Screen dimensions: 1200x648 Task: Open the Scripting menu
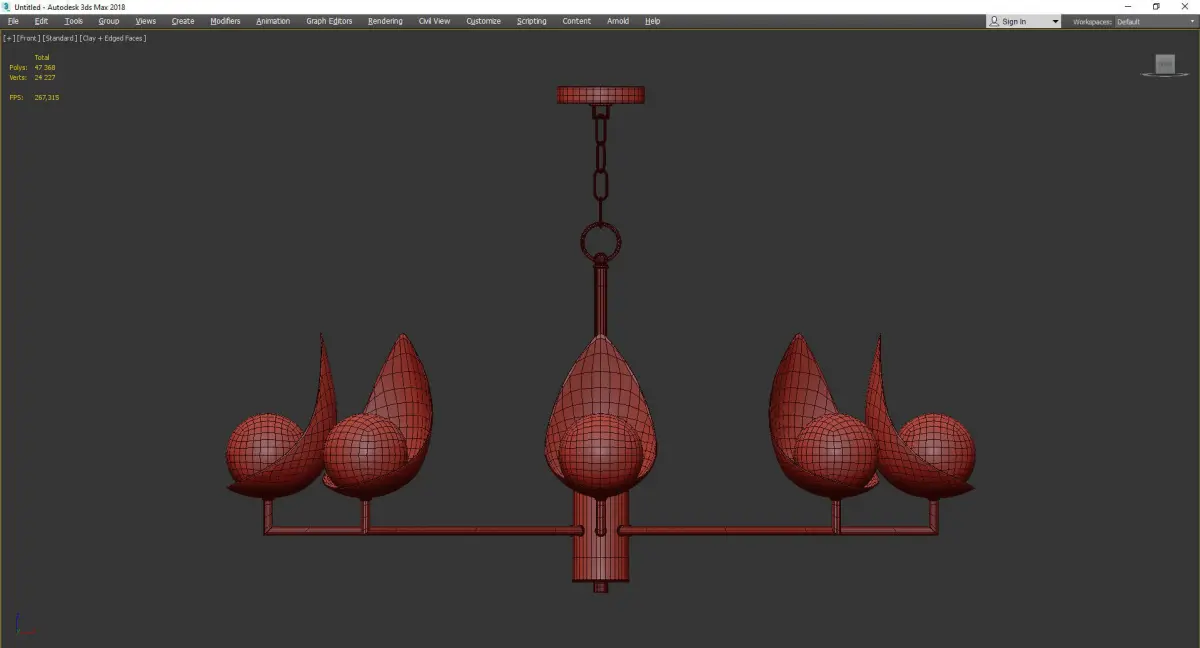(x=531, y=21)
